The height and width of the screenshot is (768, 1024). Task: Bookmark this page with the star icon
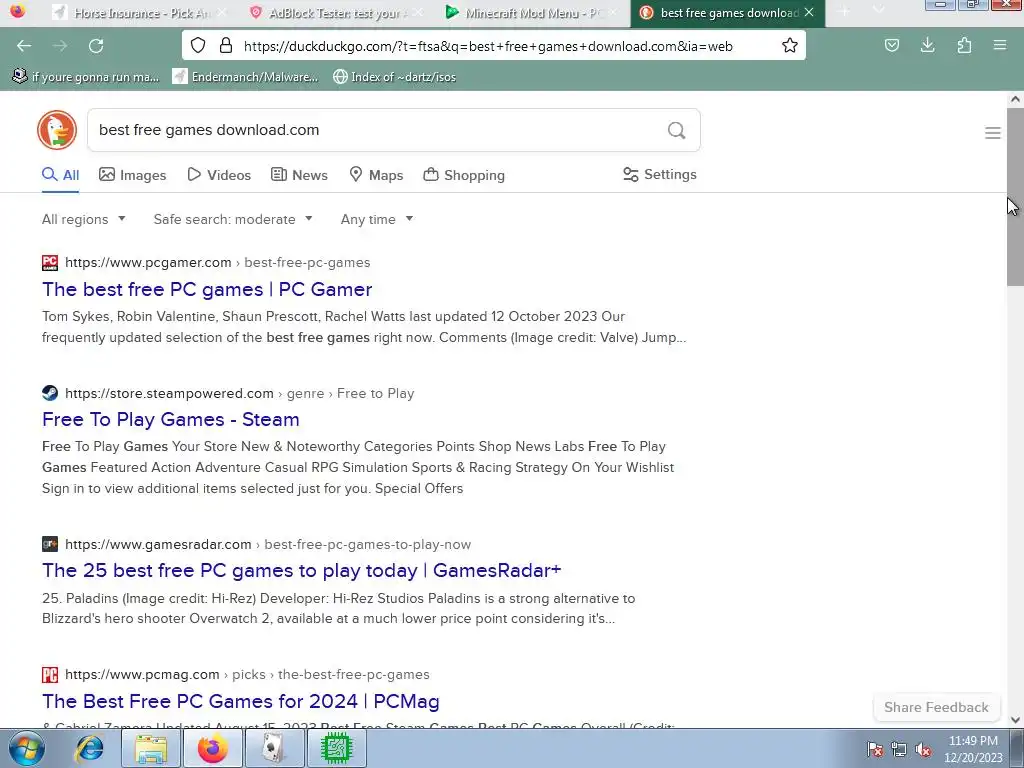click(x=790, y=46)
